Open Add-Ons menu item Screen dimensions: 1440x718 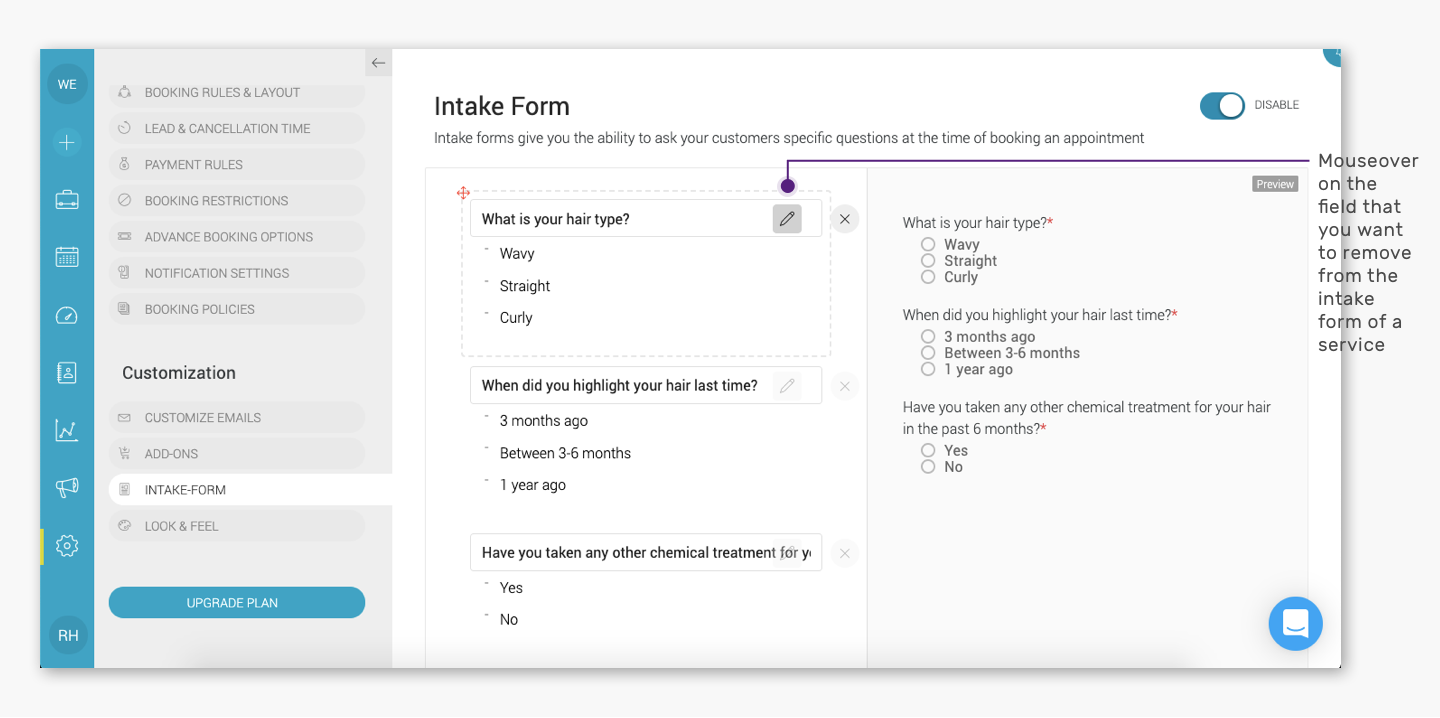pos(237,453)
